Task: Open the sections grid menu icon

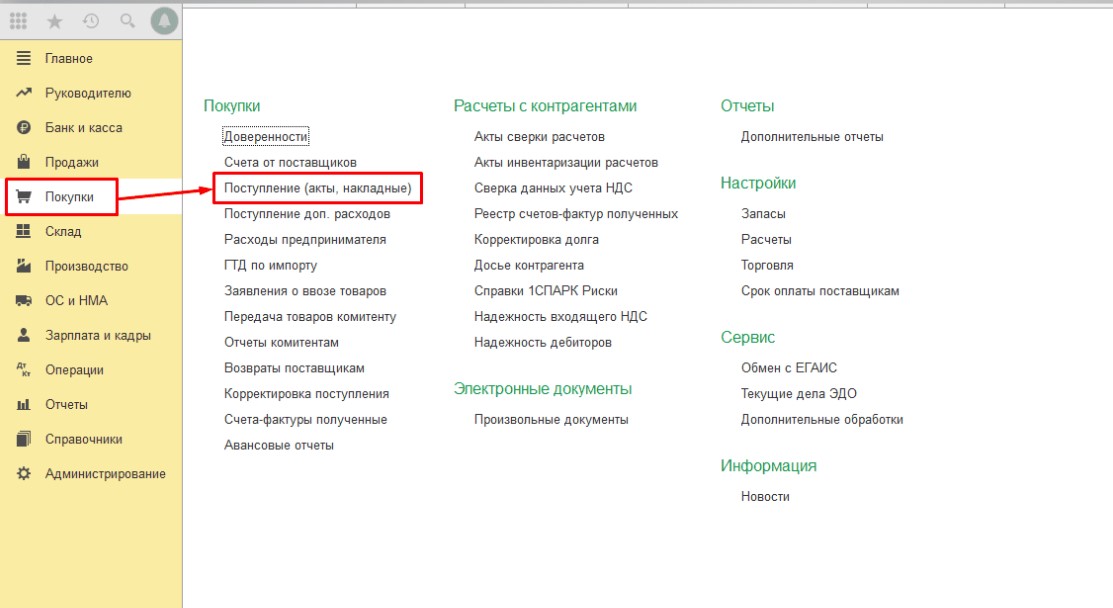Action: (x=18, y=20)
